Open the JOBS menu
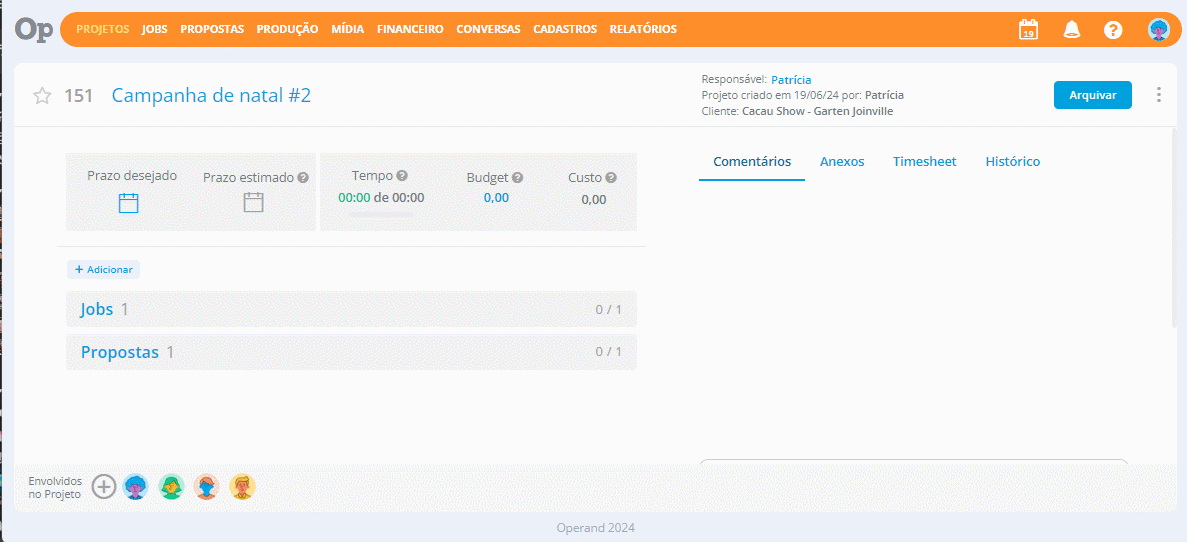 [x=154, y=30]
